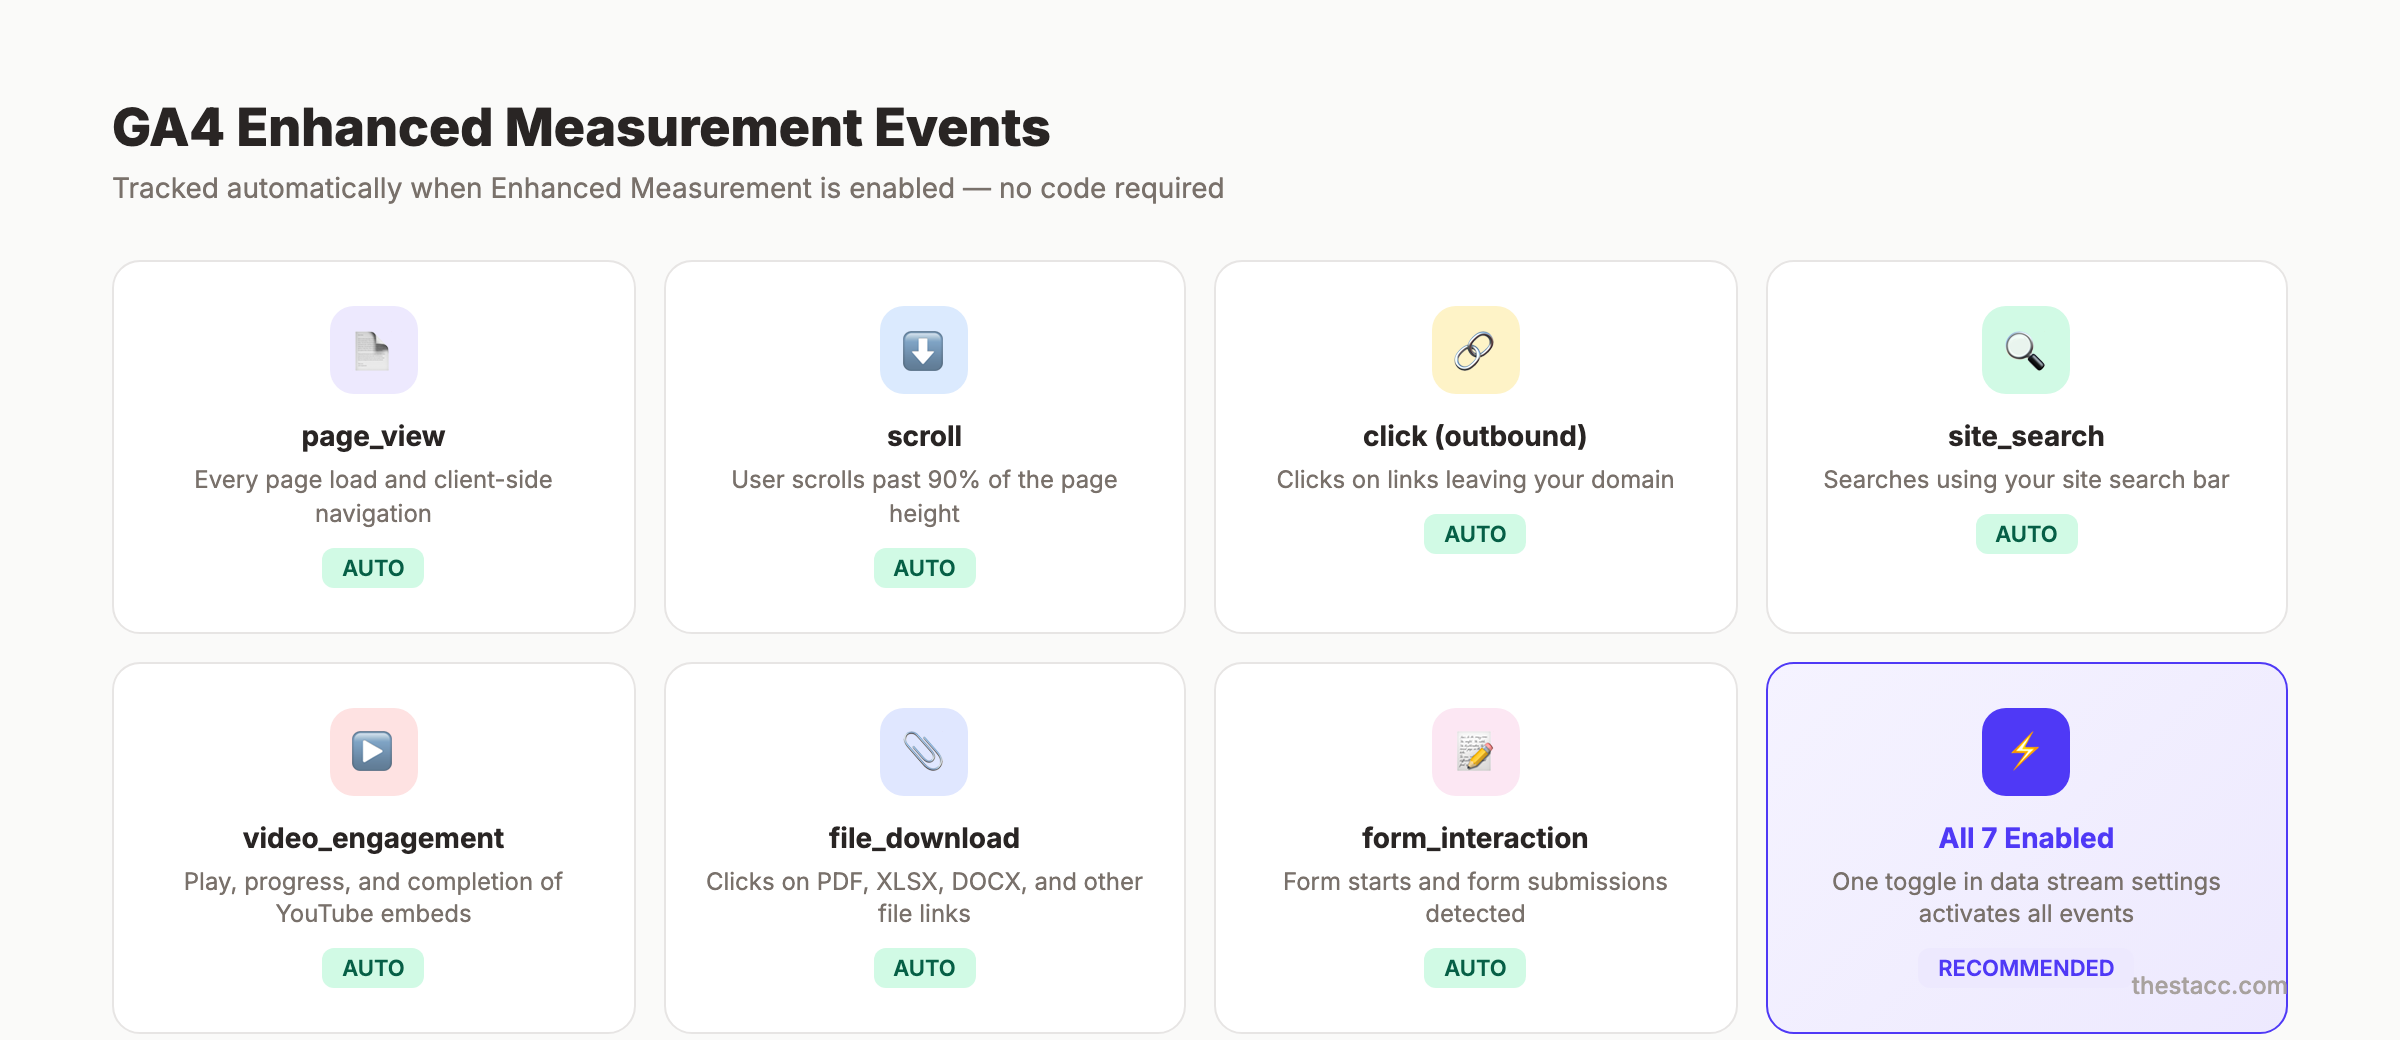Click the magnifying glass icon on site_search card
The height and width of the screenshot is (1040, 2400).
2026,349
